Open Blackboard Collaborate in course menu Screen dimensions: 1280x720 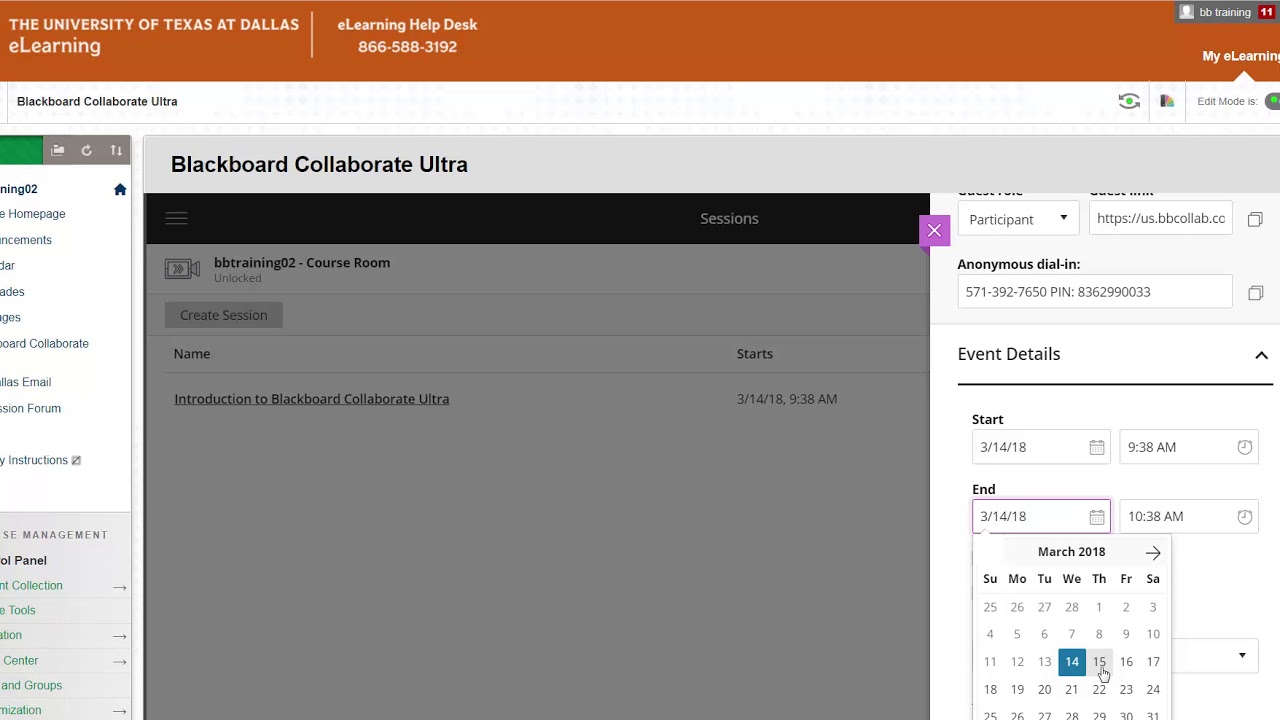(x=44, y=344)
